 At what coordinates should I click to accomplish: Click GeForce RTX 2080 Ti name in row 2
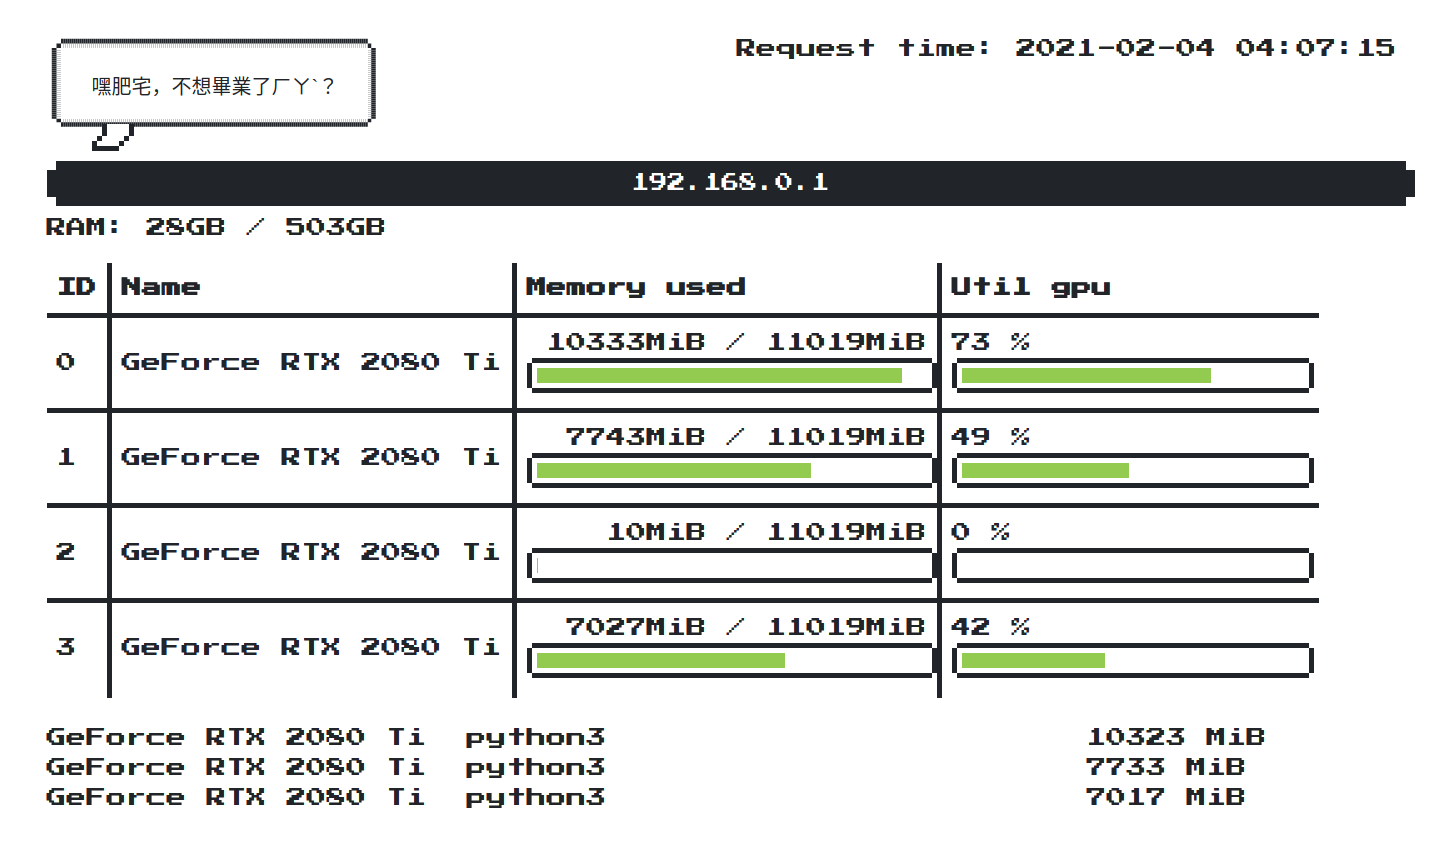click(x=310, y=552)
